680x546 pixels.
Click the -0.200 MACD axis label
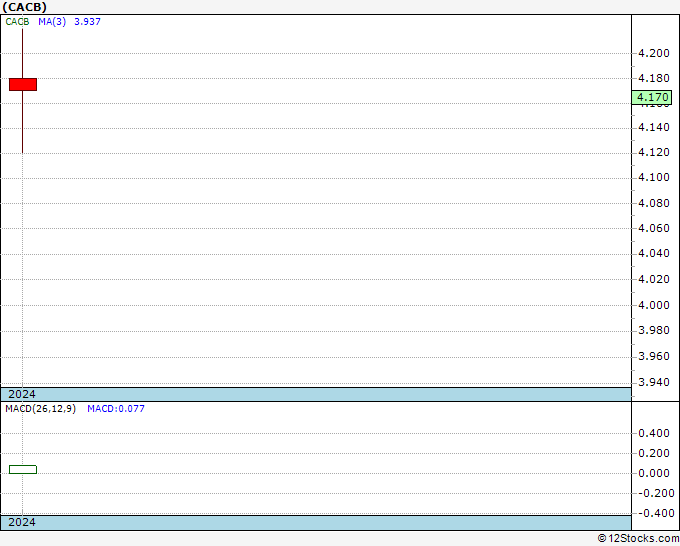(655, 493)
